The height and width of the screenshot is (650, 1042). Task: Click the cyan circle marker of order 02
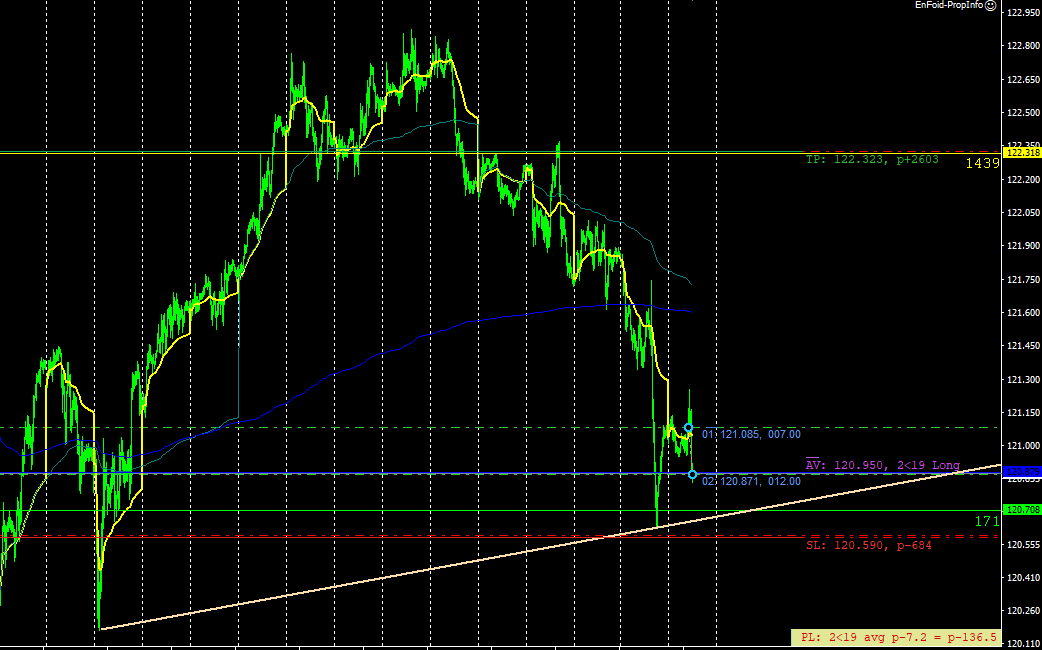692,475
